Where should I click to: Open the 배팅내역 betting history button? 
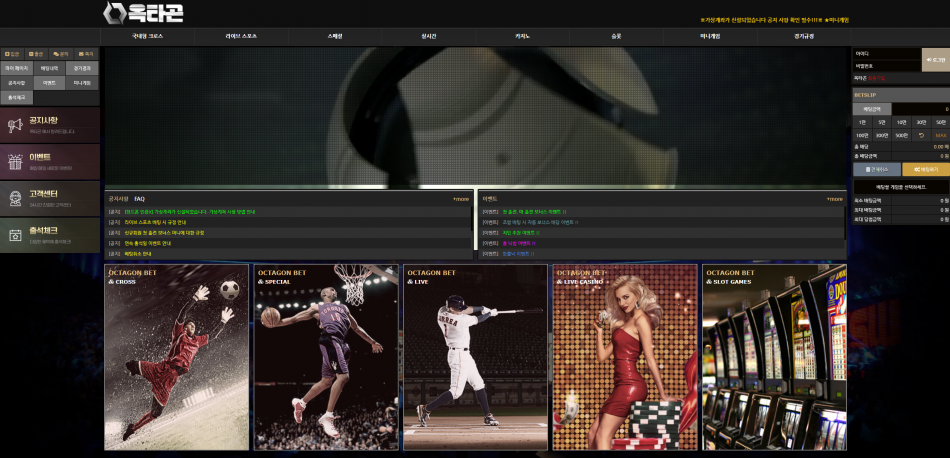[49, 68]
